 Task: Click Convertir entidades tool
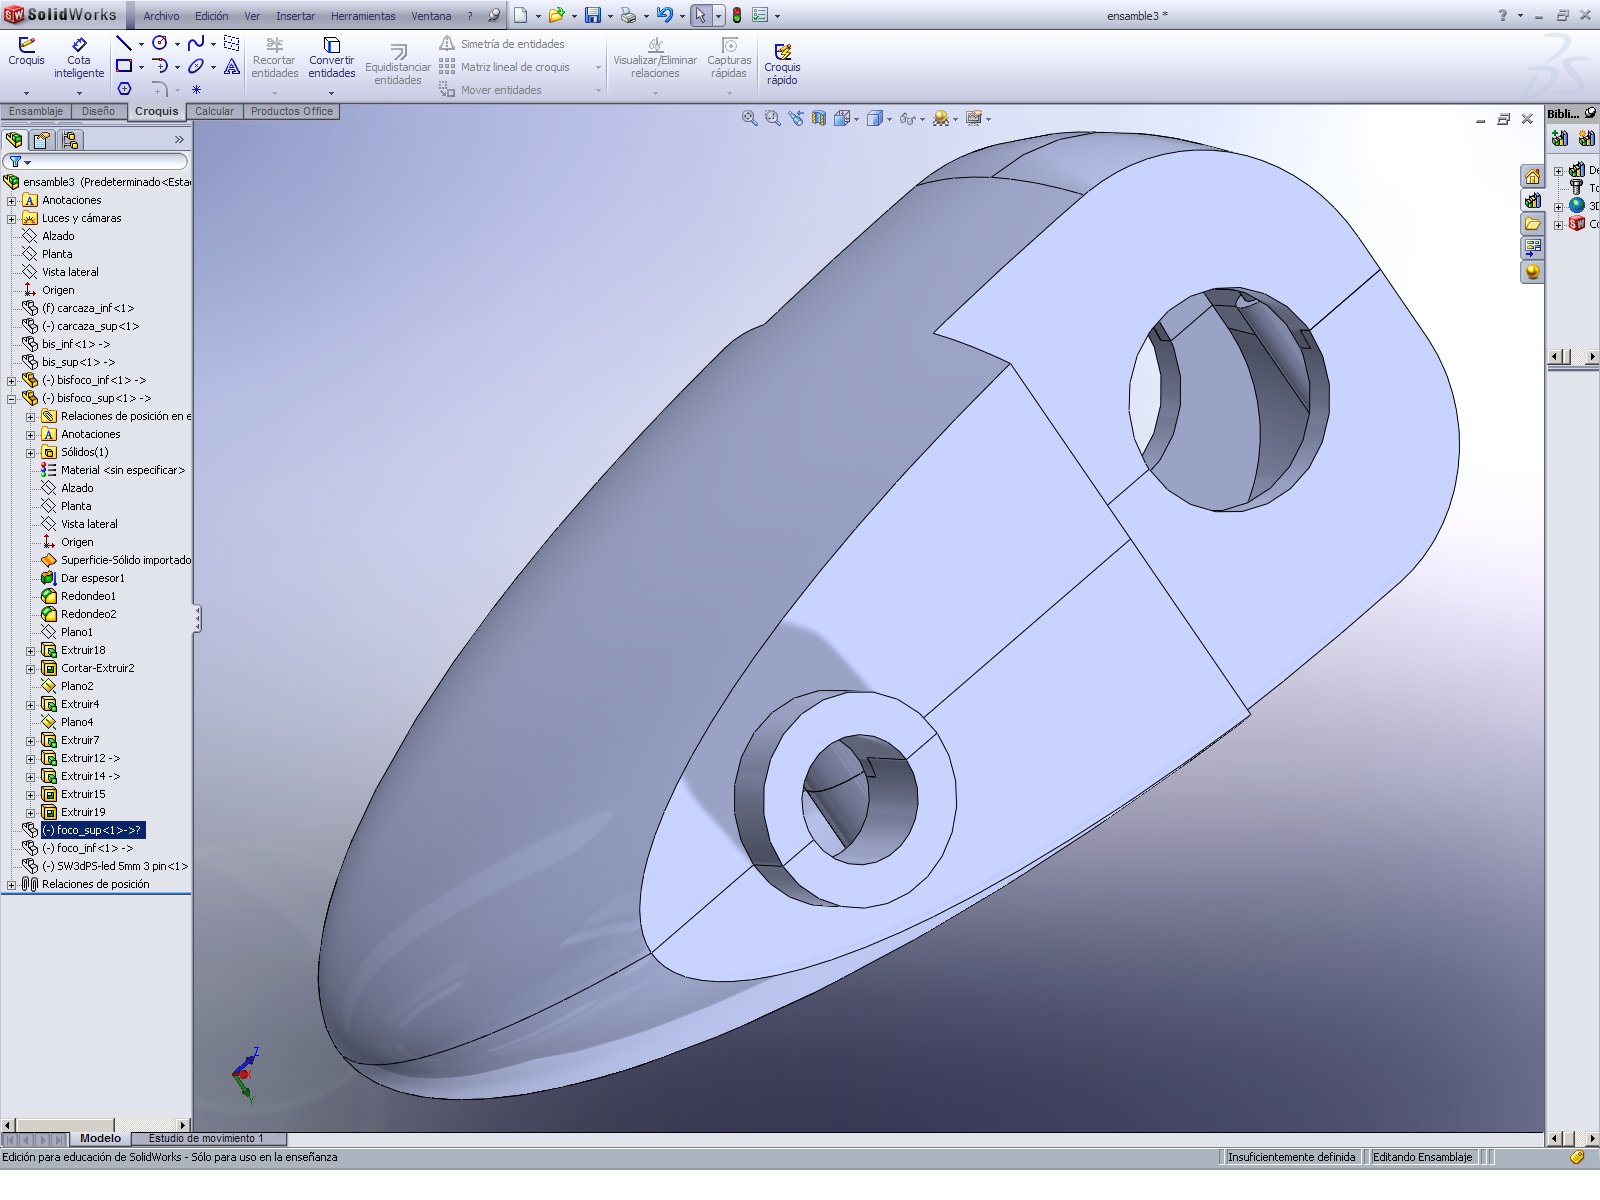[x=332, y=58]
